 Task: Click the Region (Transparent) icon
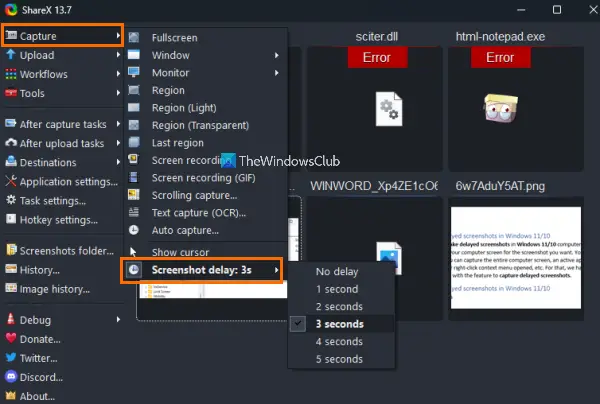tap(134, 125)
